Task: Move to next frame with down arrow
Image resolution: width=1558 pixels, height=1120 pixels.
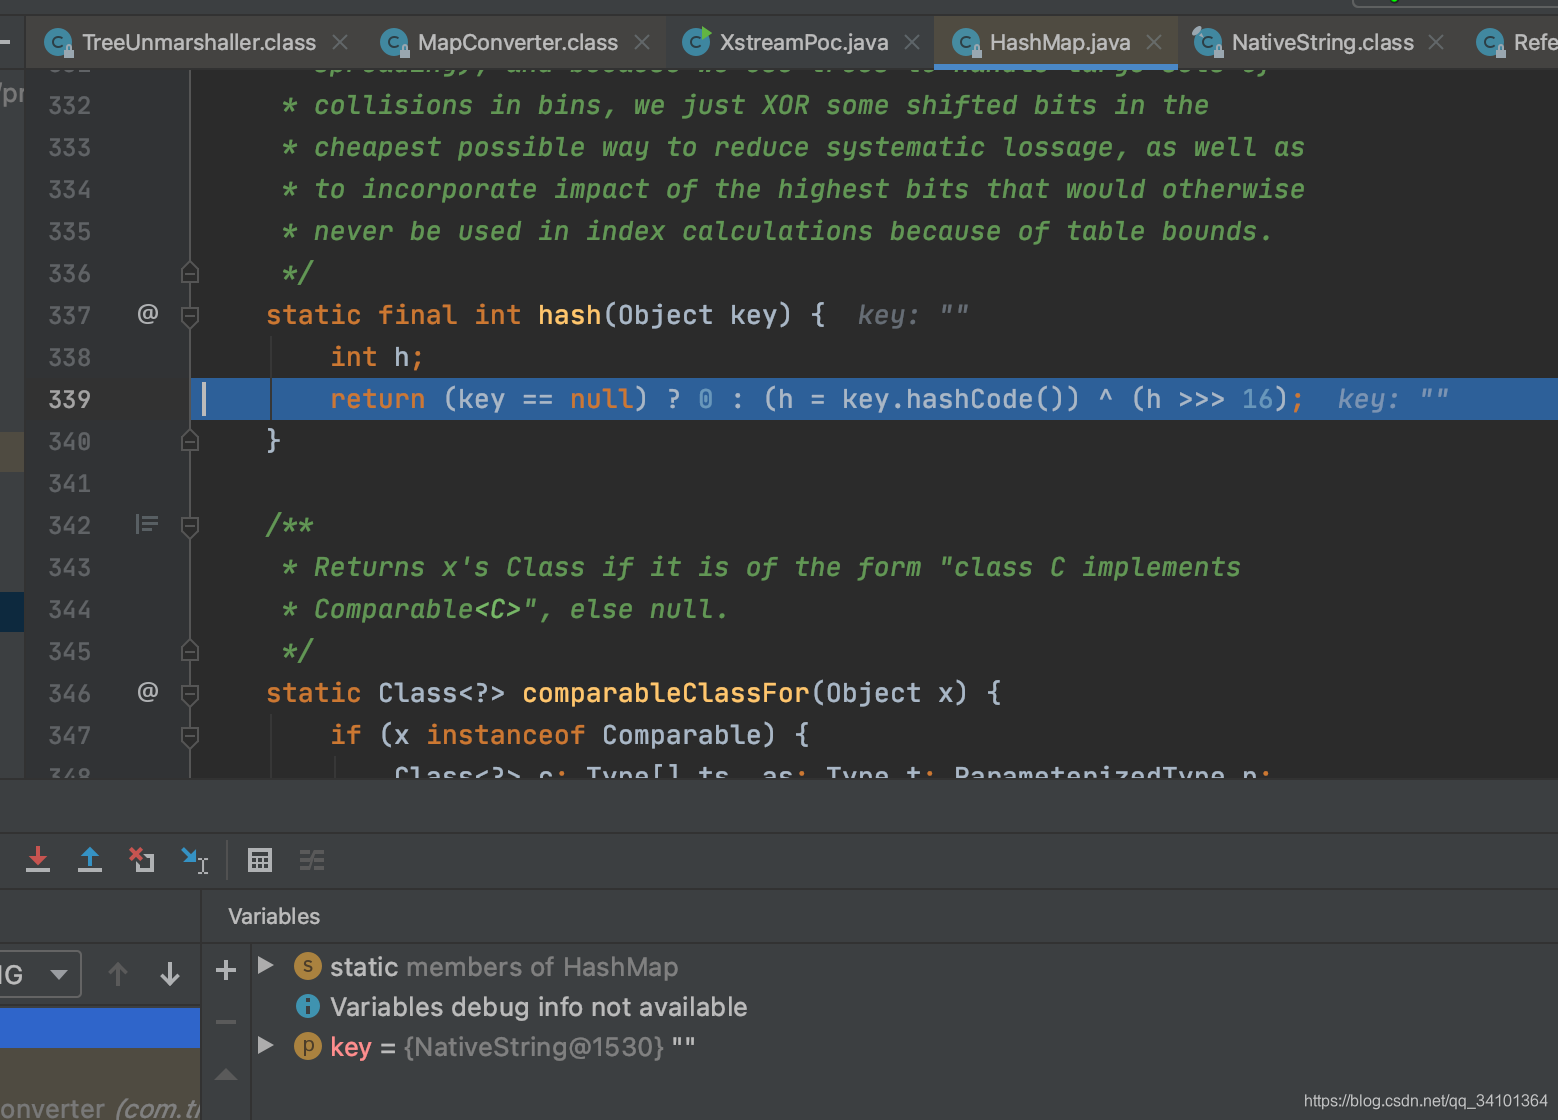Action: [x=170, y=974]
